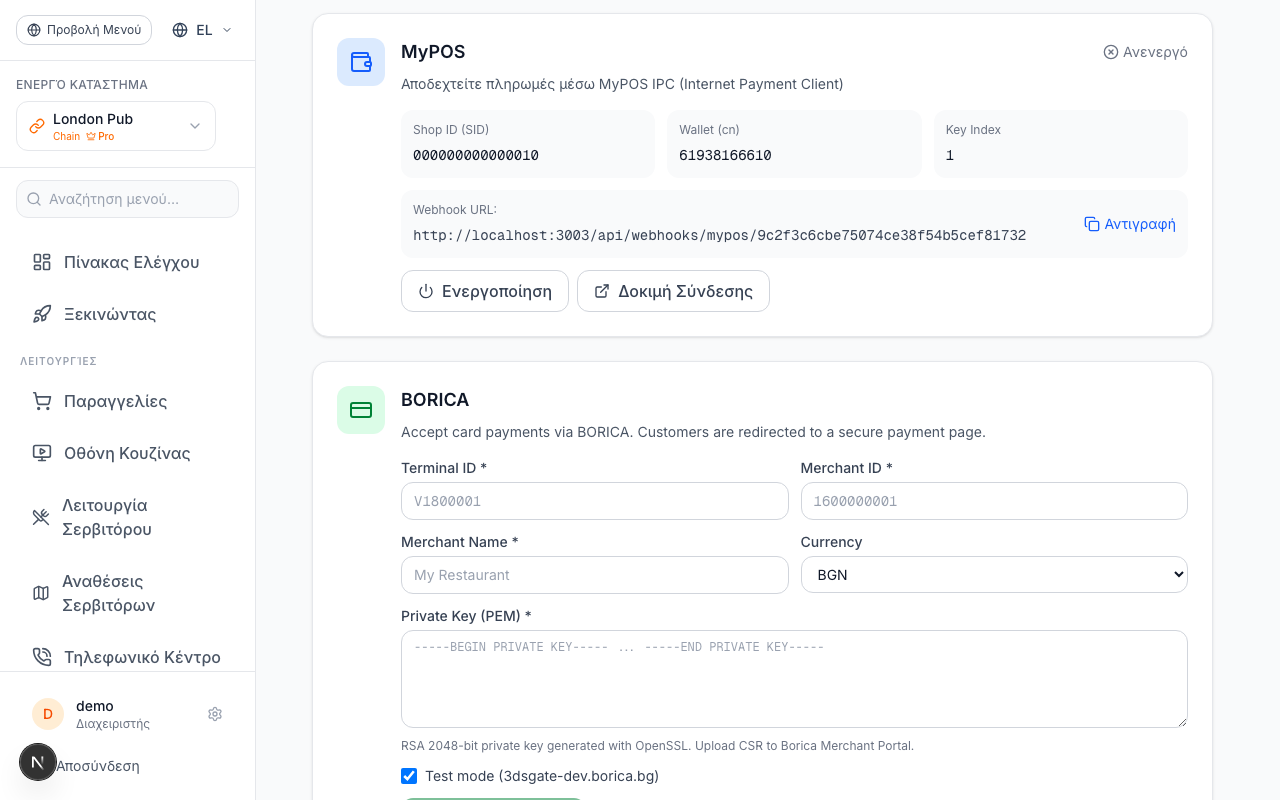
Task: Focus the Αναζήτηση μενού search field
Action: click(x=128, y=199)
